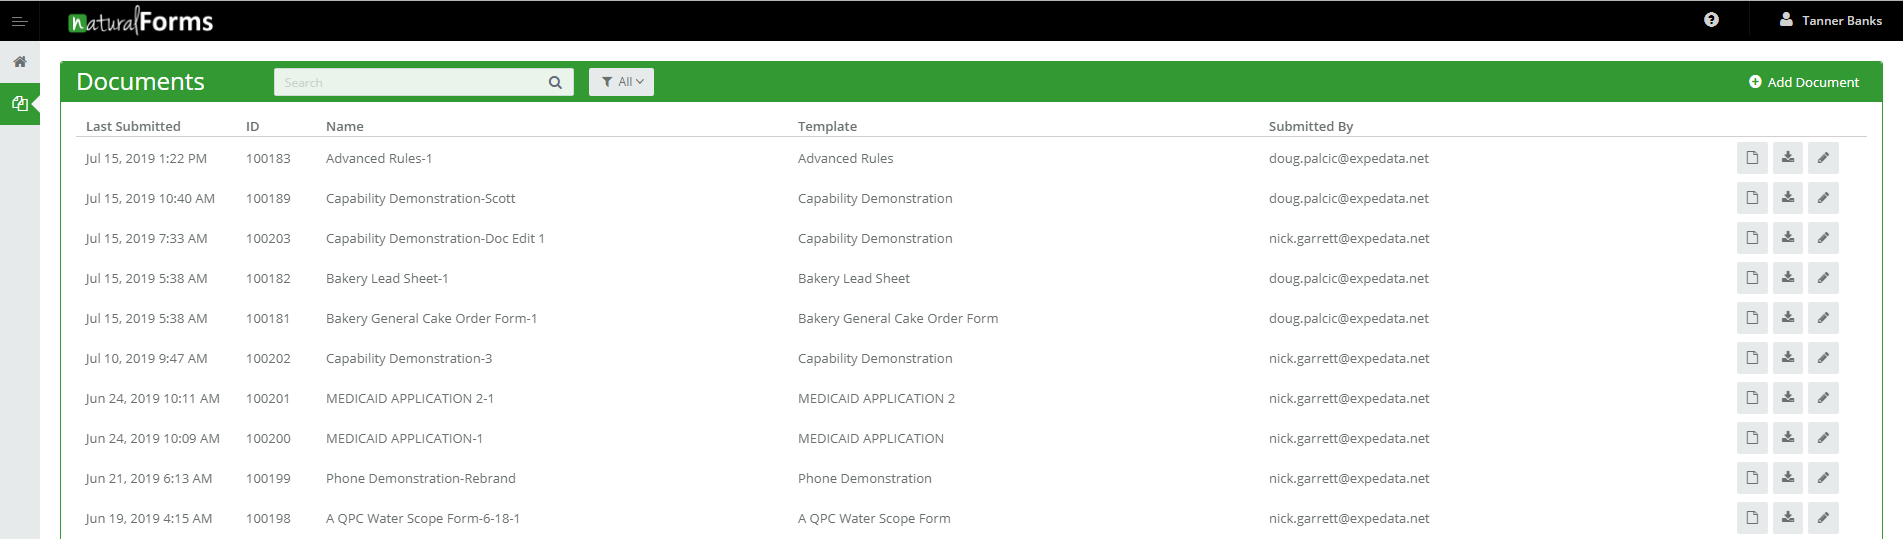Click the Jul 10, 2019 9:47 AM date
The height and width of the screenshot is (539, 1903).
146,358
